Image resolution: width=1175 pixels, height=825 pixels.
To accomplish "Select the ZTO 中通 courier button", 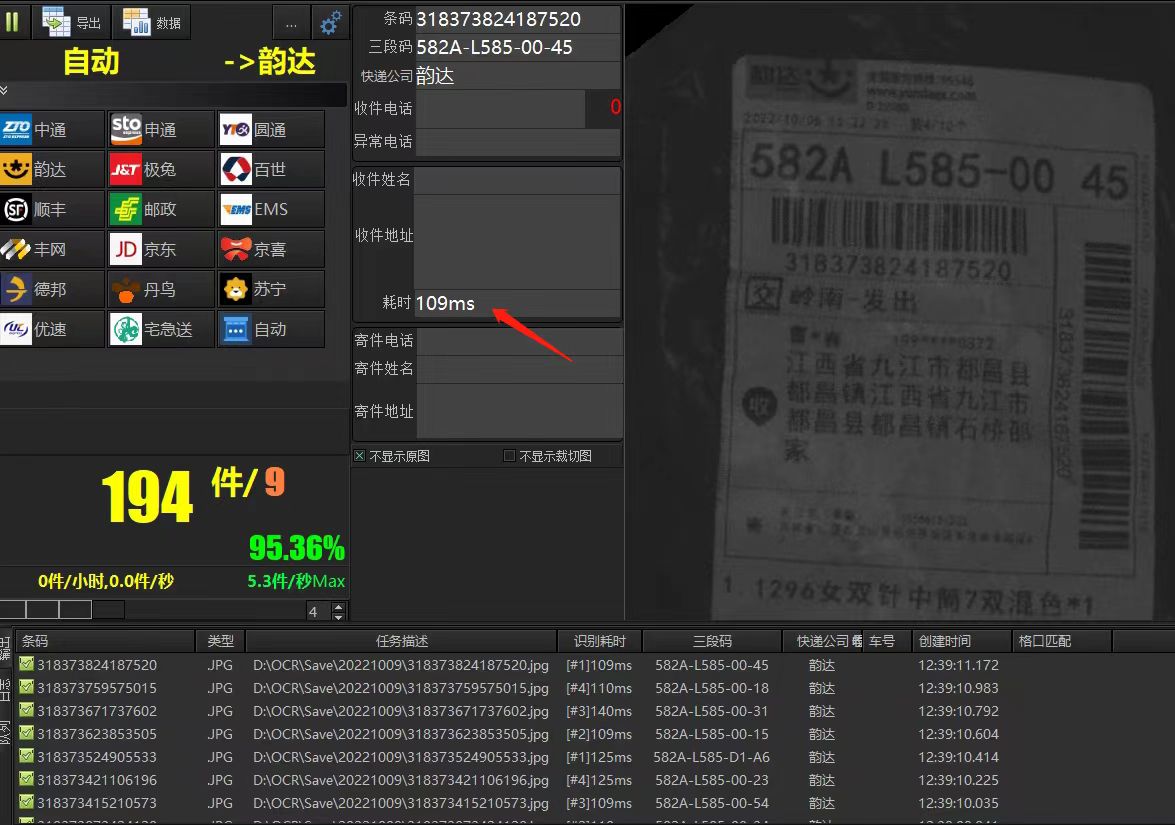I will 51,130.
